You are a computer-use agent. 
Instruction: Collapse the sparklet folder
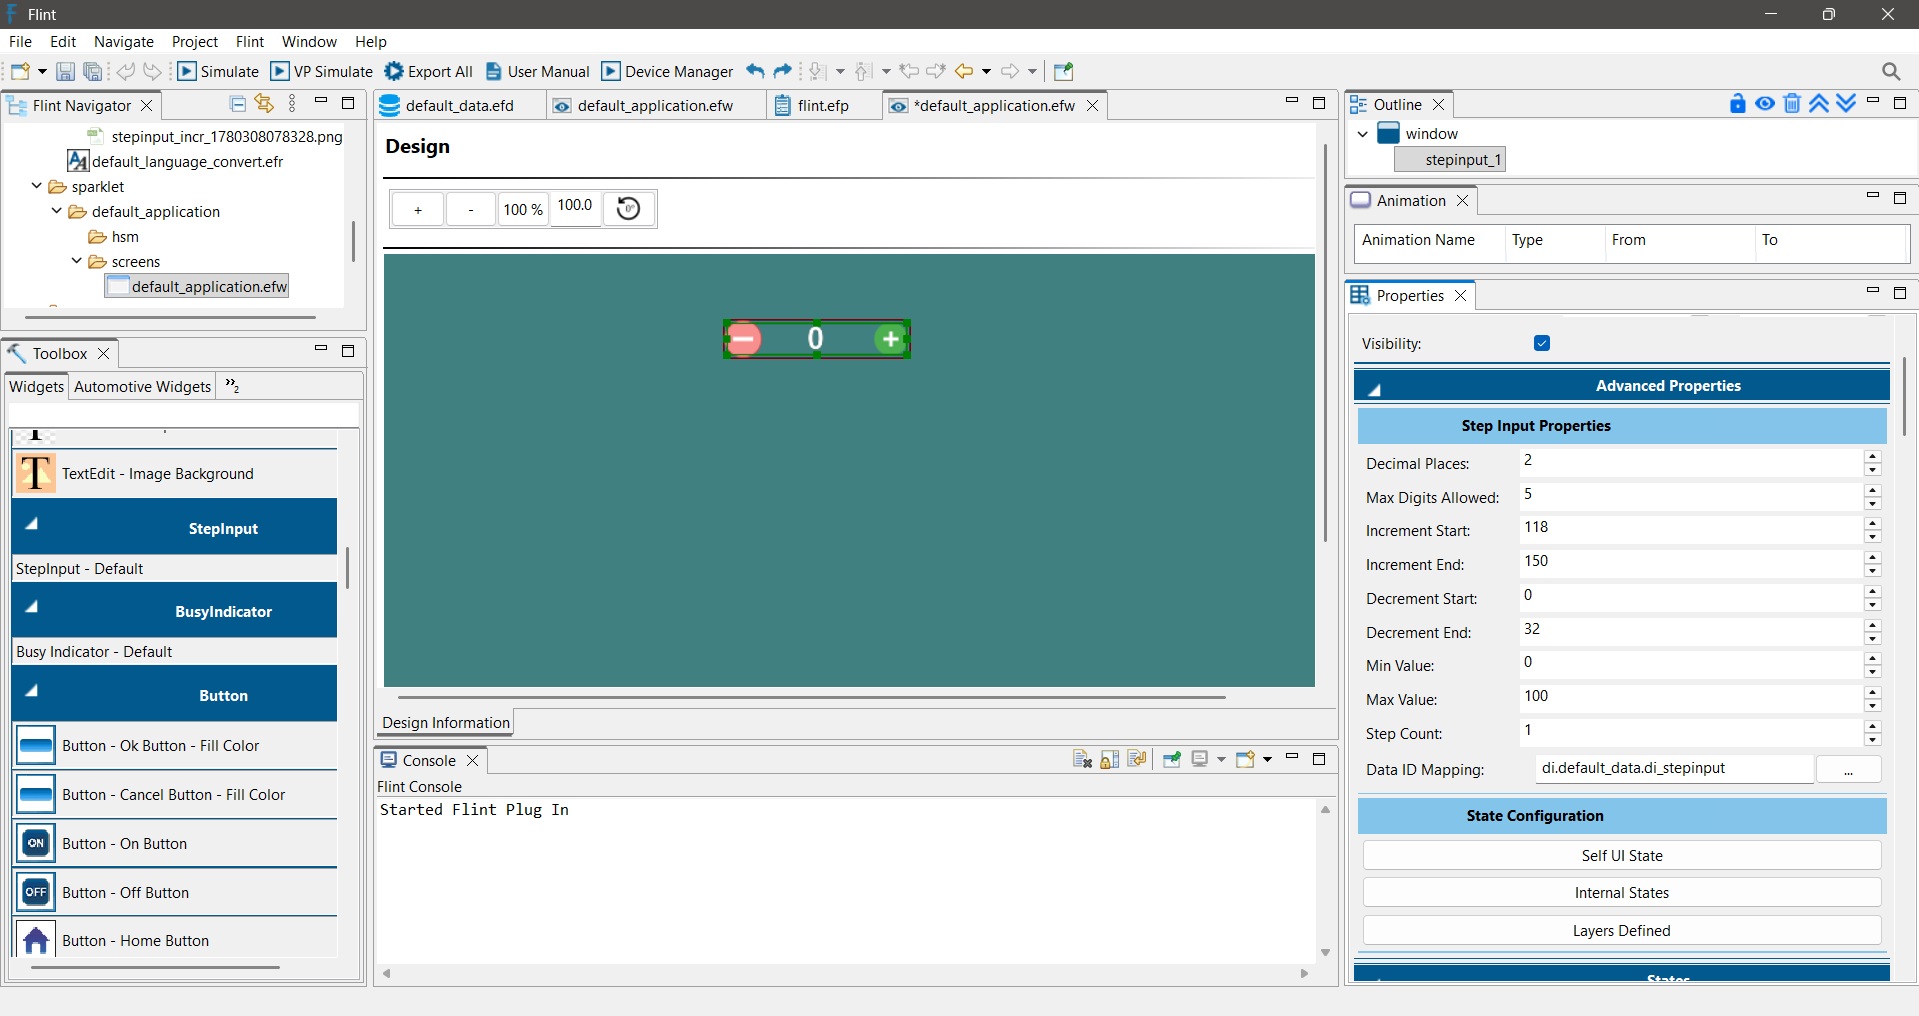click(37, 186)
